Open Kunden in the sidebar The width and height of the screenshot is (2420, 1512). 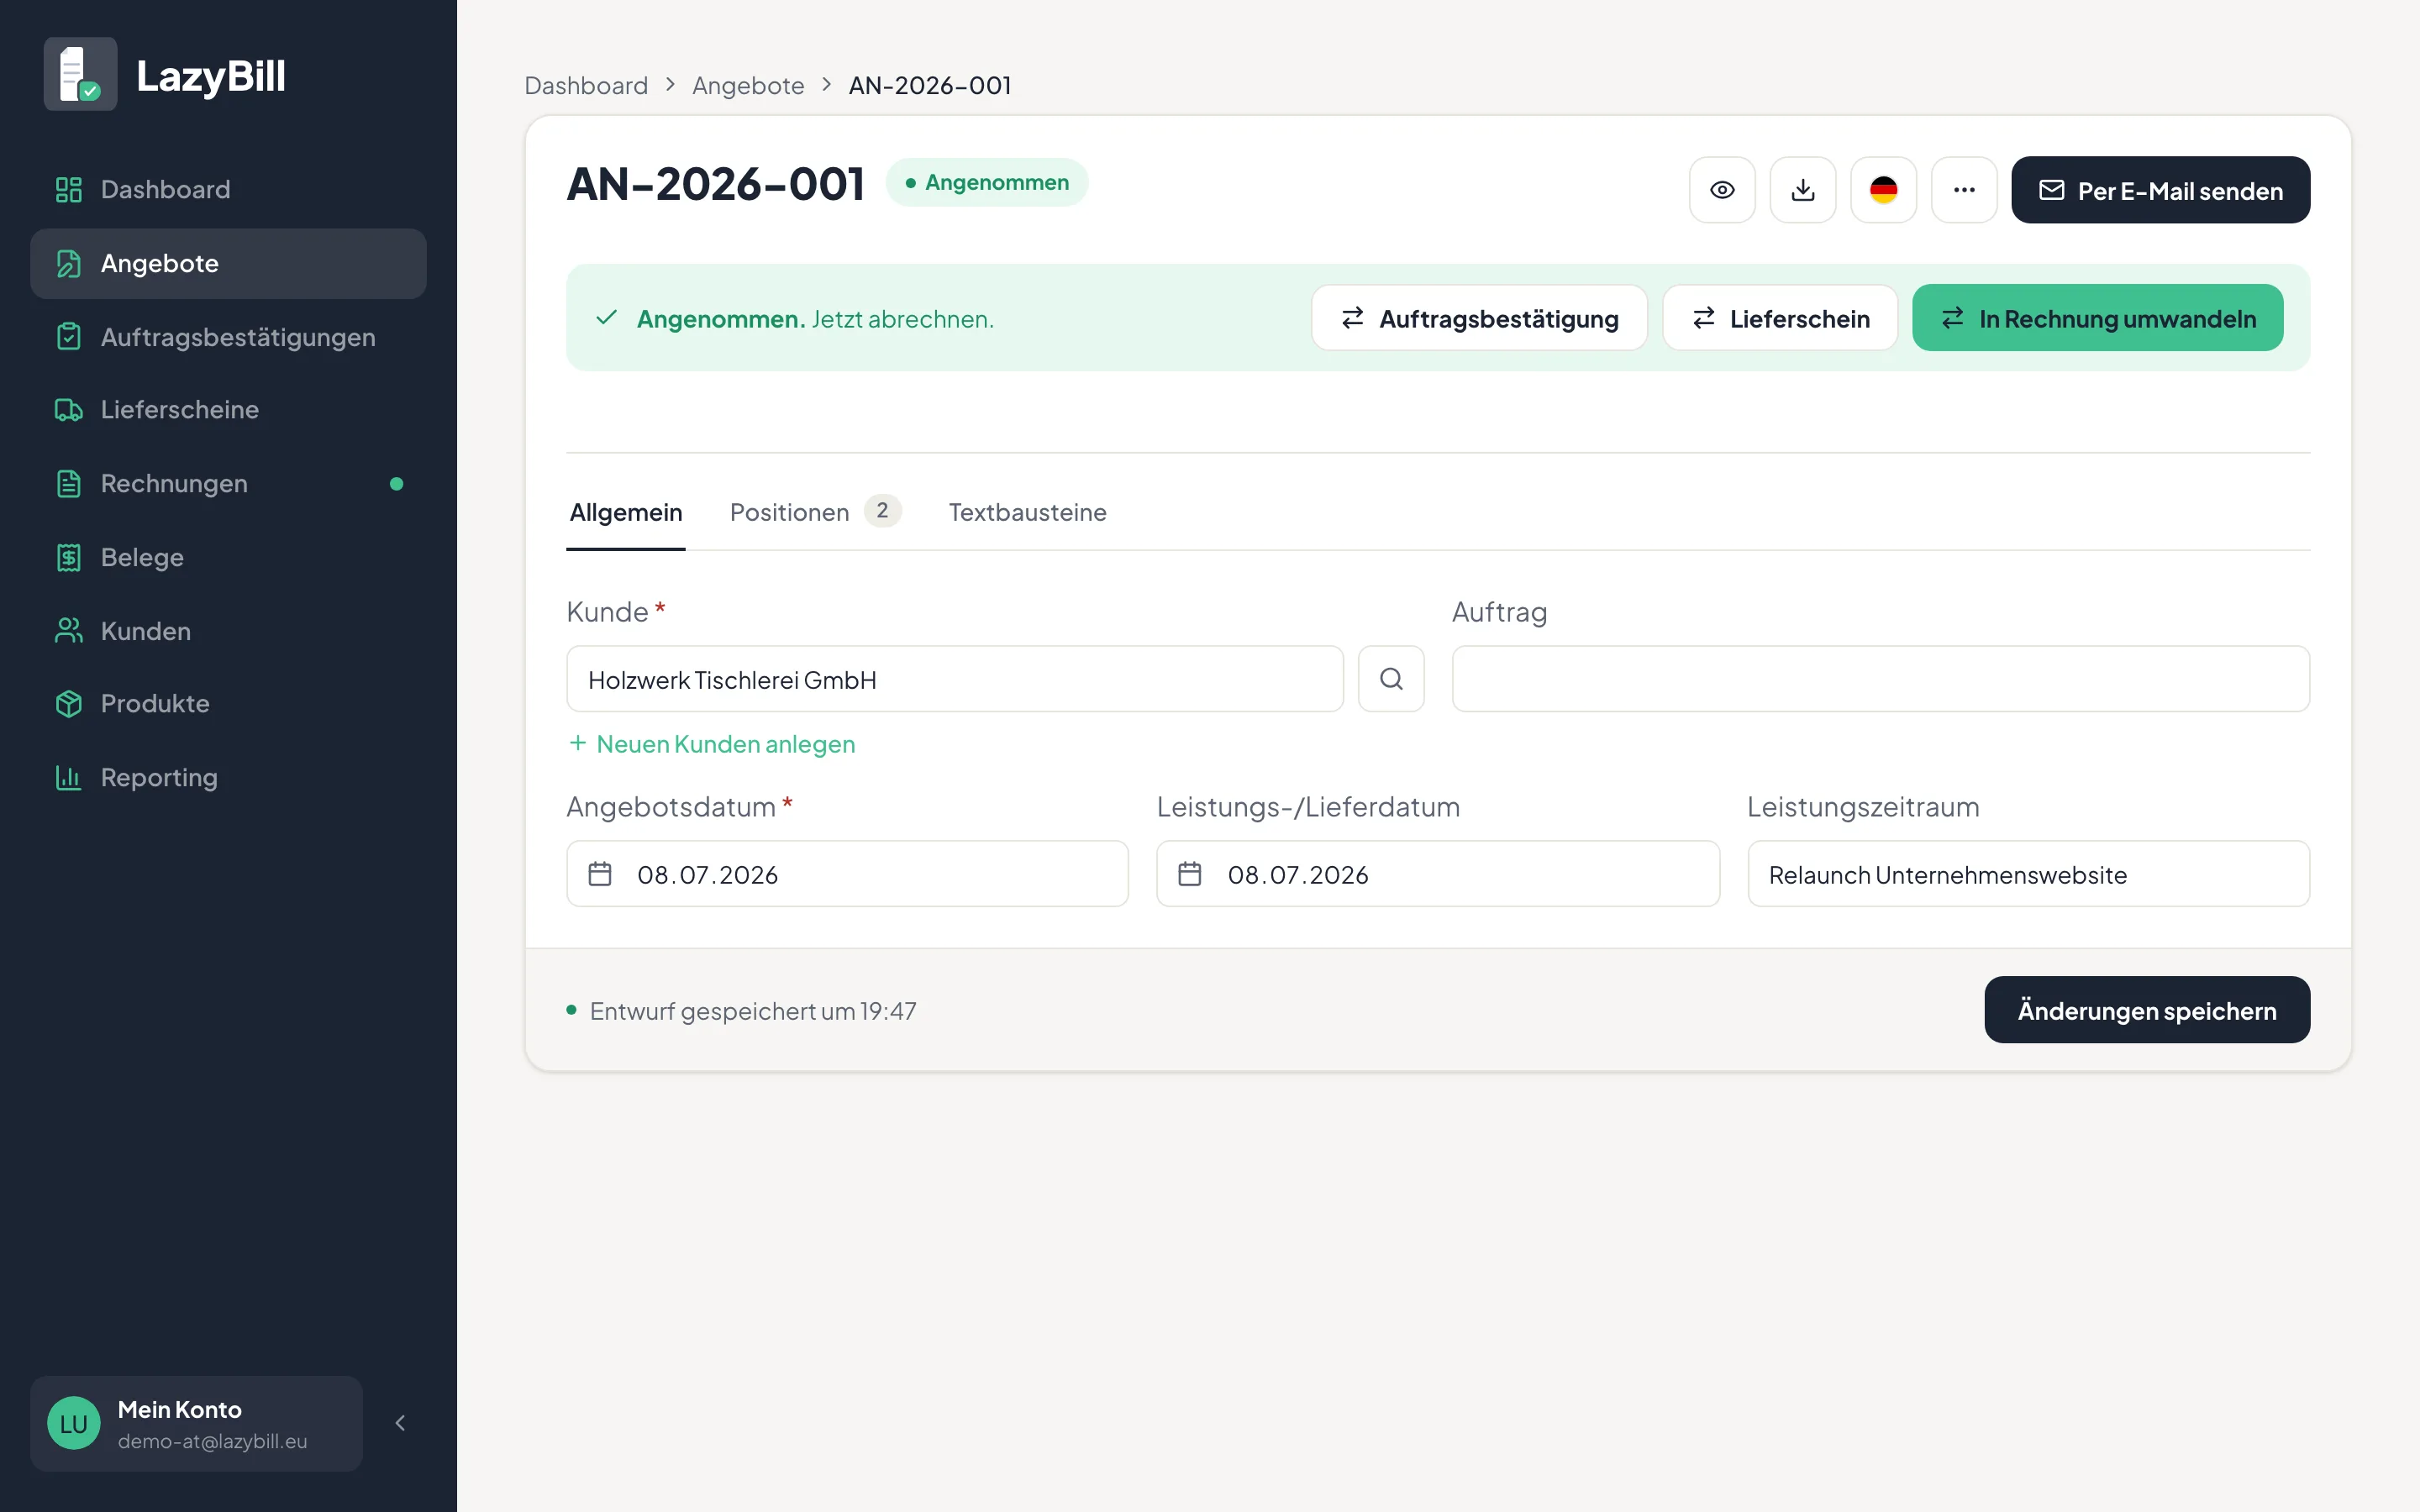point(228,631)
